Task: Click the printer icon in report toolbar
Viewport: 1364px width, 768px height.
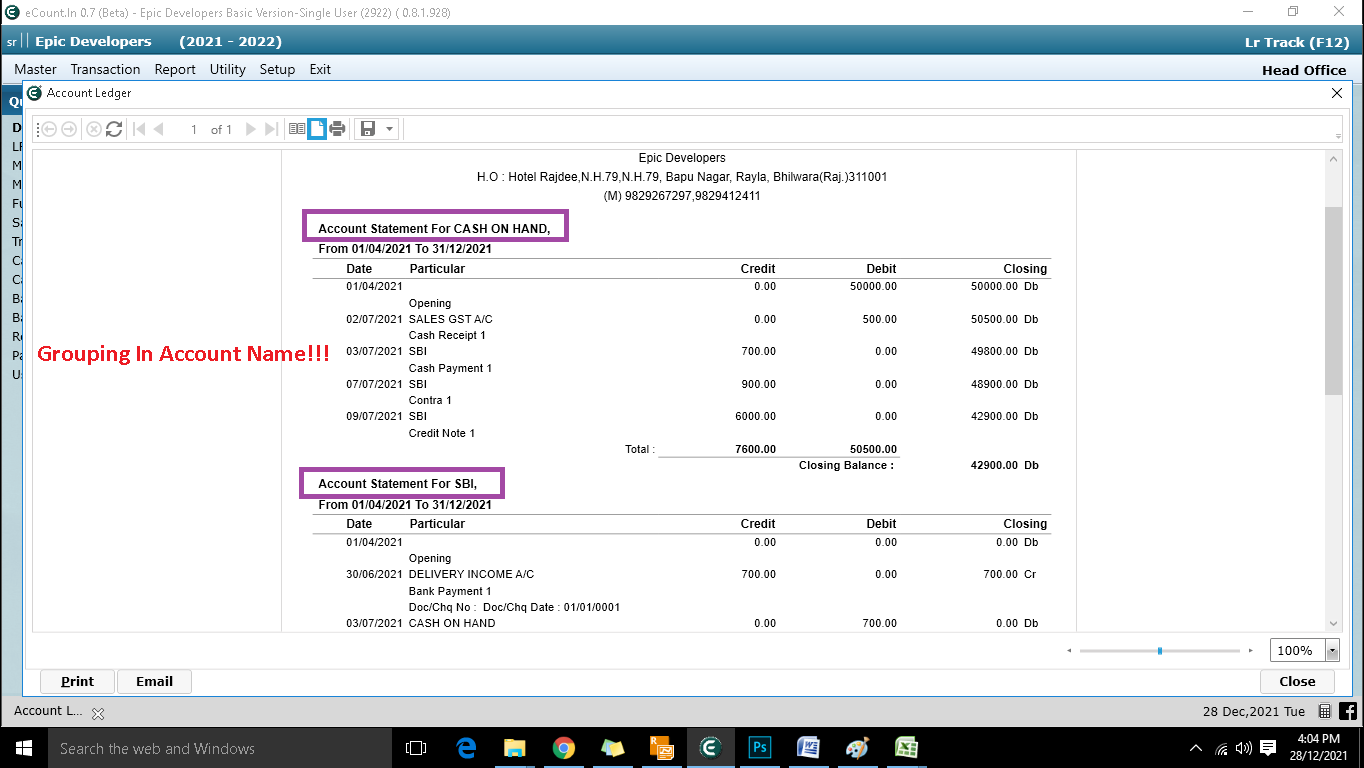Action: [337, 129]
